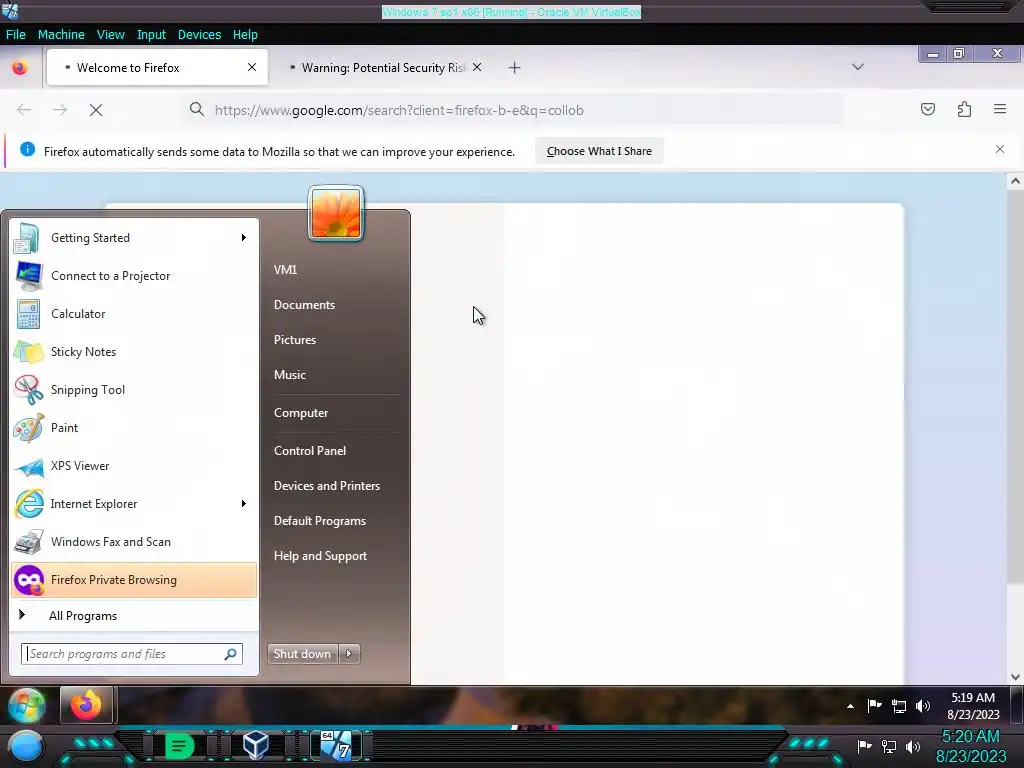Open guest network status icon
This screenshot has width=1024, height=768.
pyautogui.click(x=899, y=706)
